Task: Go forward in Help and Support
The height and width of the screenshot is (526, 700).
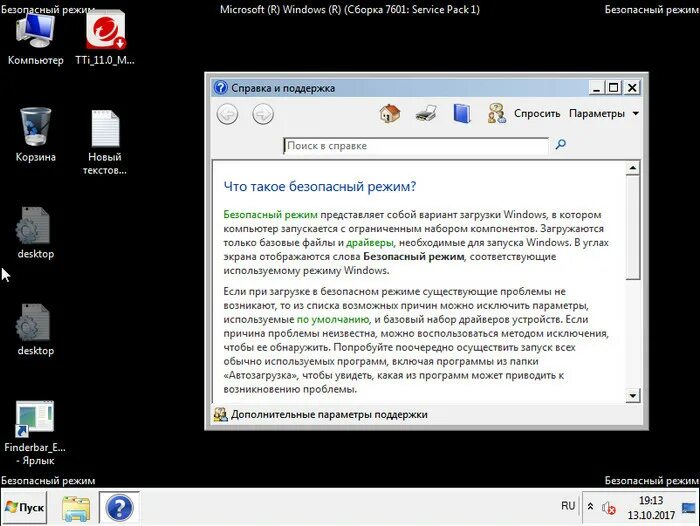Action: 263,114
